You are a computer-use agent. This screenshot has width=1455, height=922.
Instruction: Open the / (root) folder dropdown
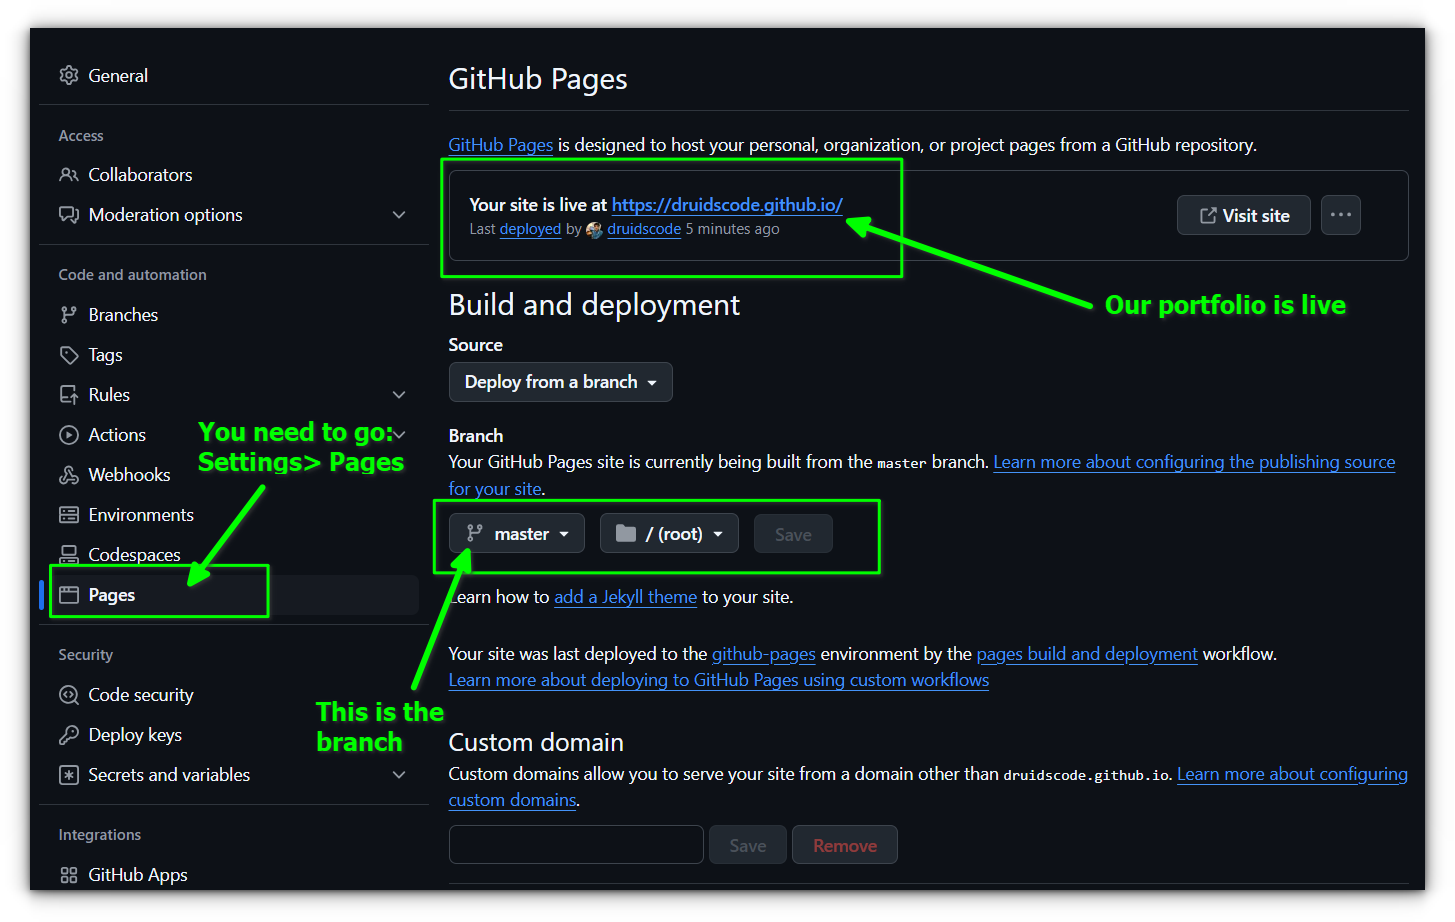coord(669,534)
